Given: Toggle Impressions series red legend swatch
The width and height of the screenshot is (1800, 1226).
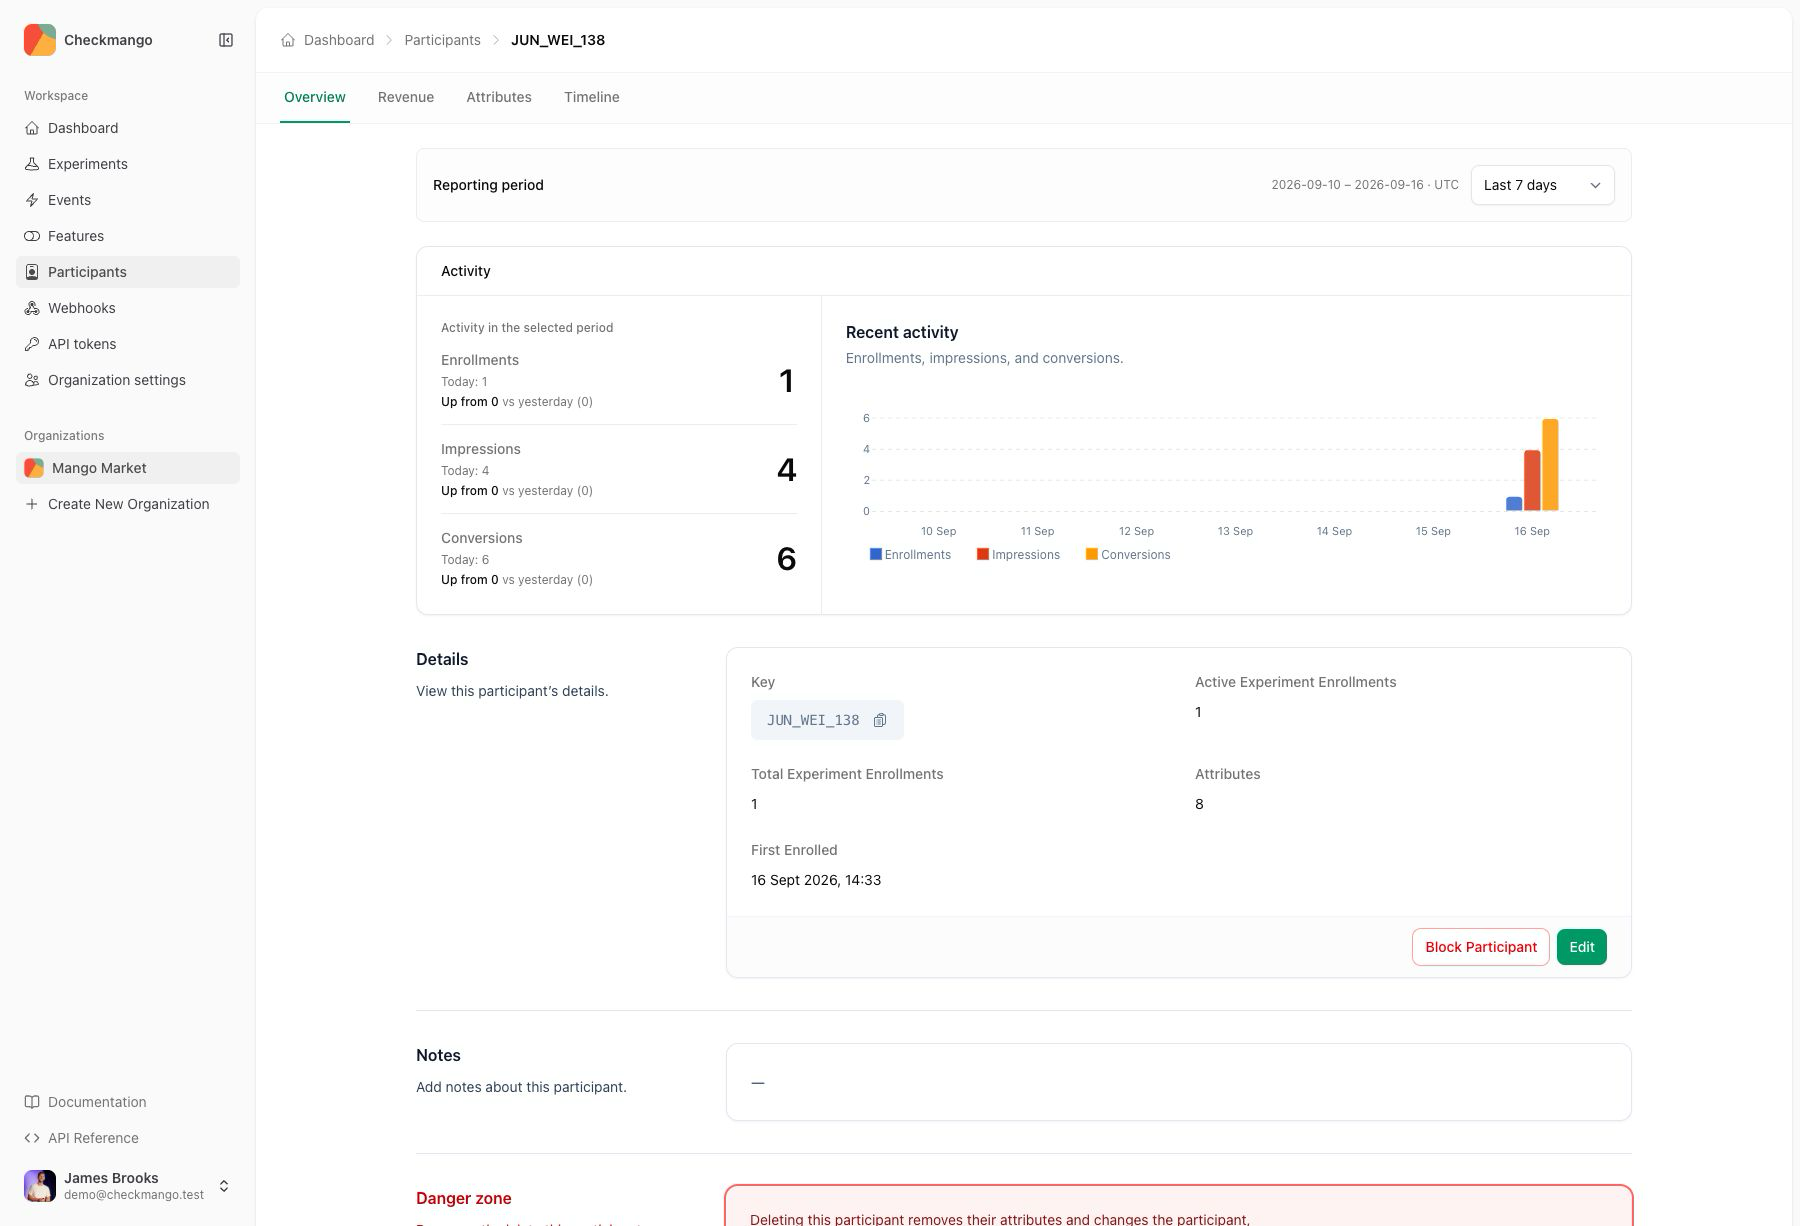Looking at the screenshot, I should pos(983,554).
